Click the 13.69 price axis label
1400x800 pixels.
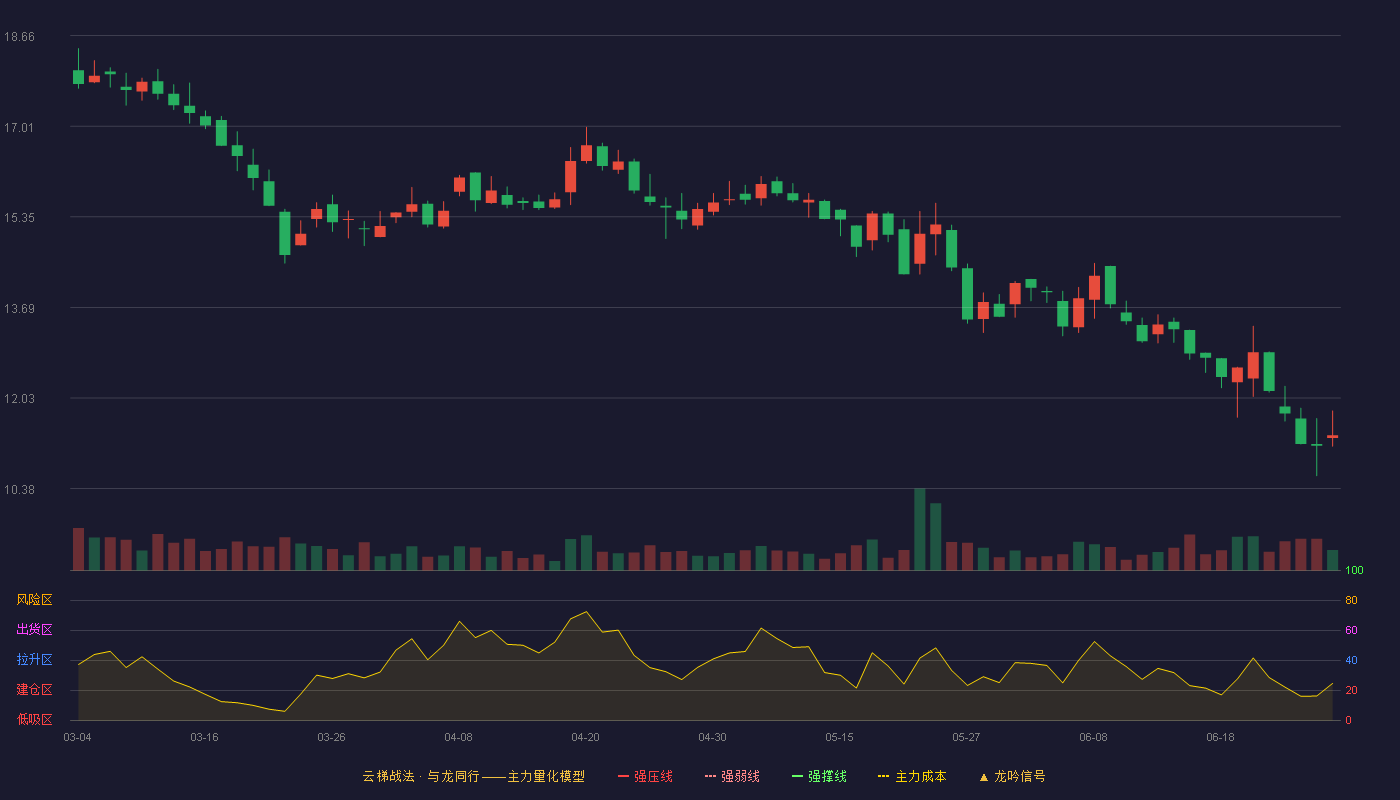point(19,308)
